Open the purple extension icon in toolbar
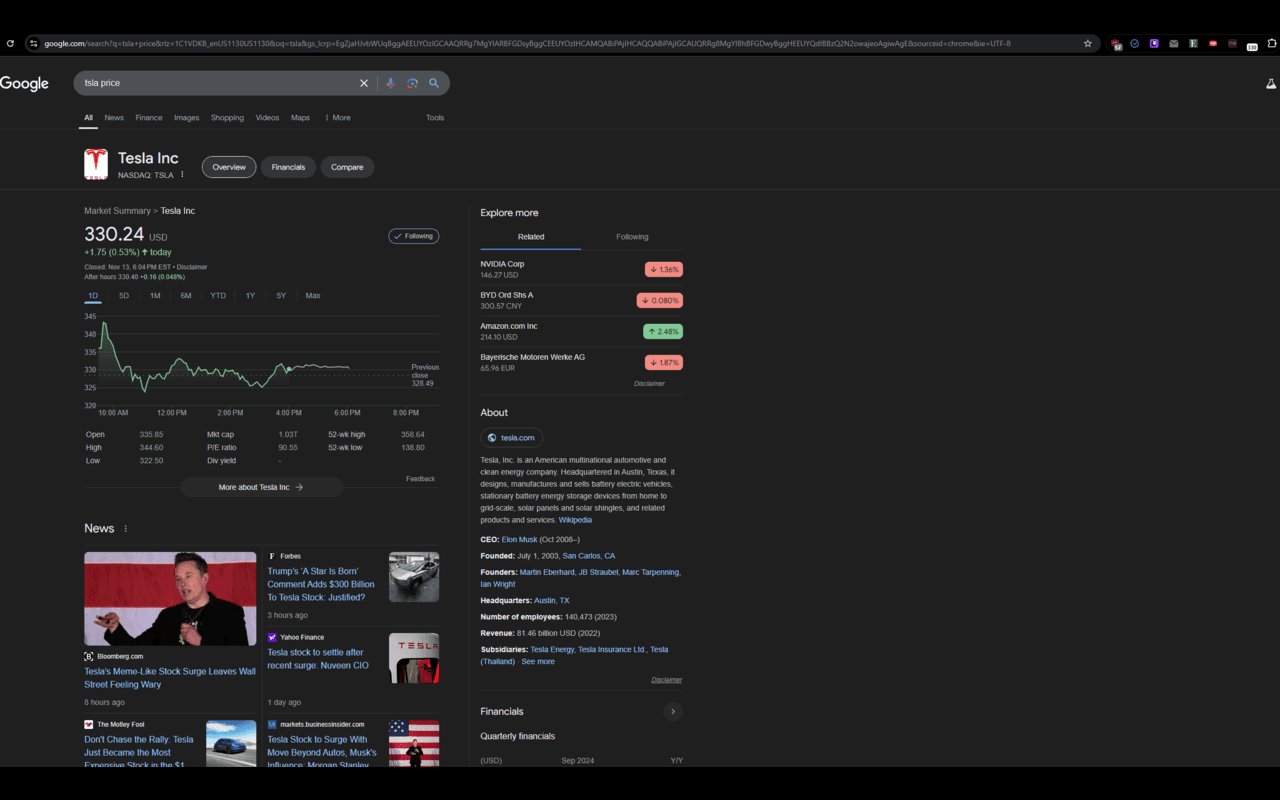1280x800 pixels. coord(1154,44)
